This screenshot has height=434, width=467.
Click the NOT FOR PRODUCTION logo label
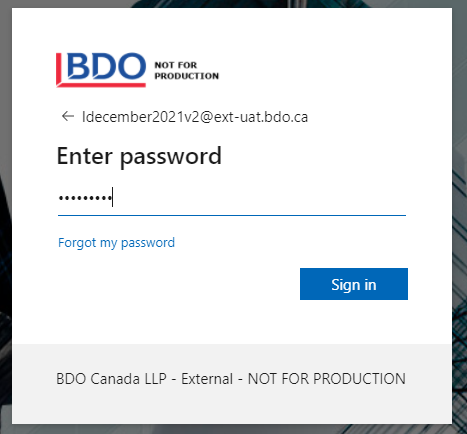(x=187, y=70)
